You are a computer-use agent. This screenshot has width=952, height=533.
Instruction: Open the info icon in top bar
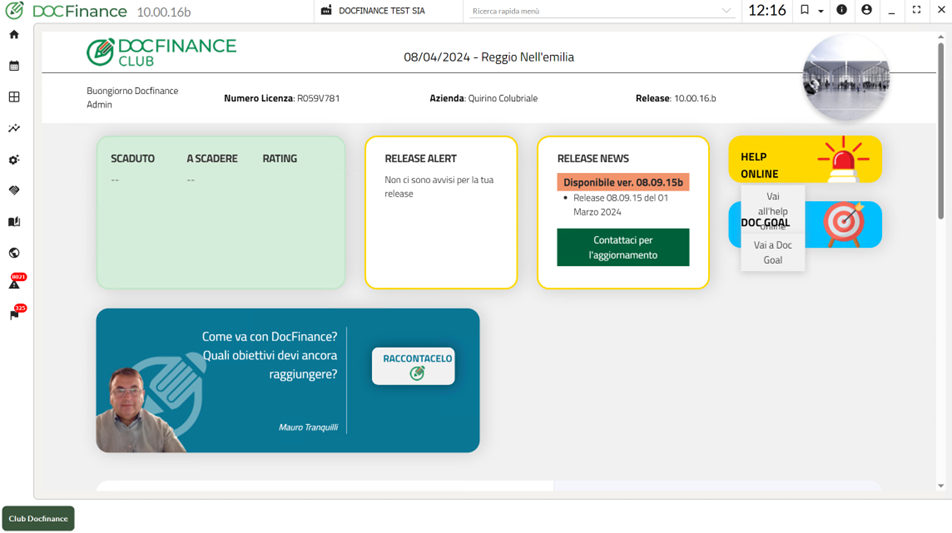(842, 10)
